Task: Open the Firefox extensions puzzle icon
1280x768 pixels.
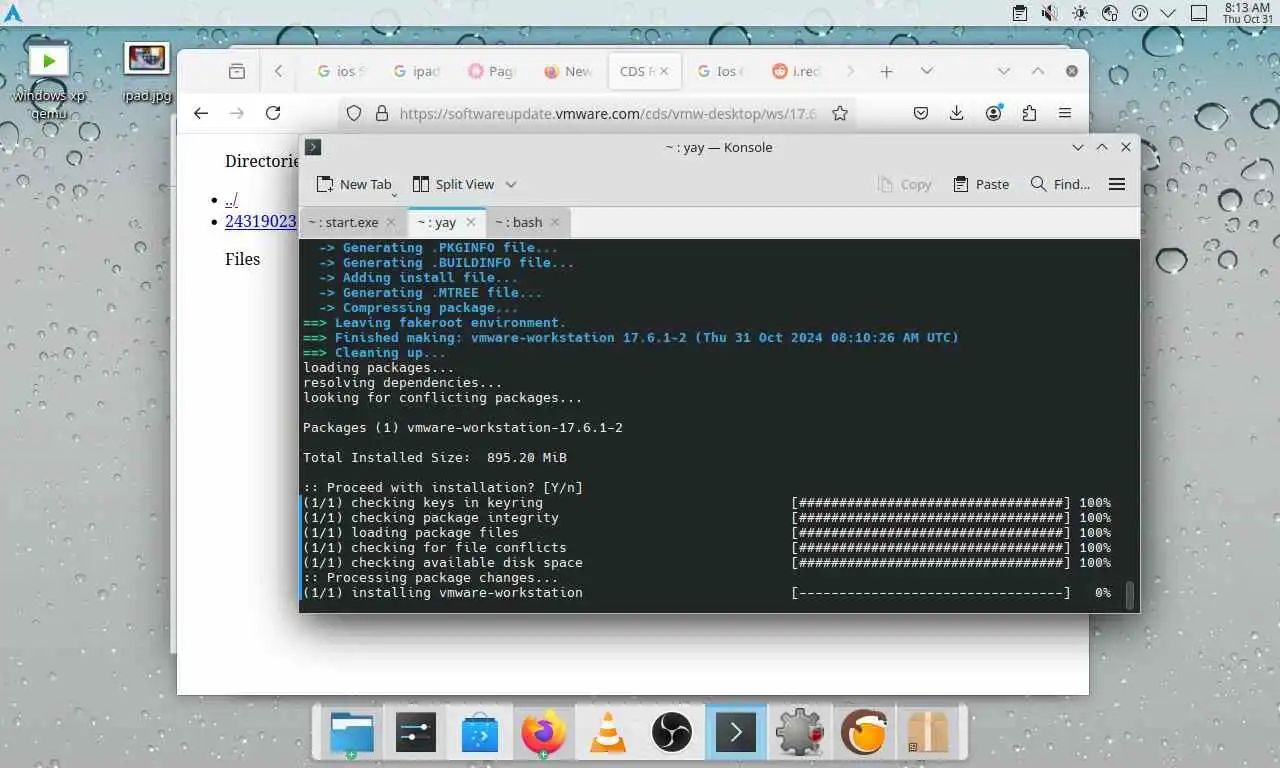Action: pos(1029,113)
